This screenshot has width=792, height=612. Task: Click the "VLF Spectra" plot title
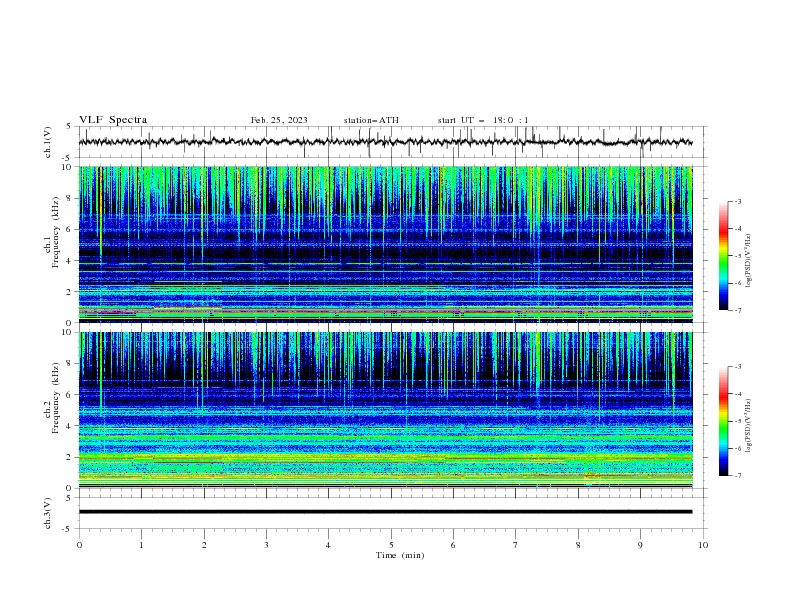(113, 120)
